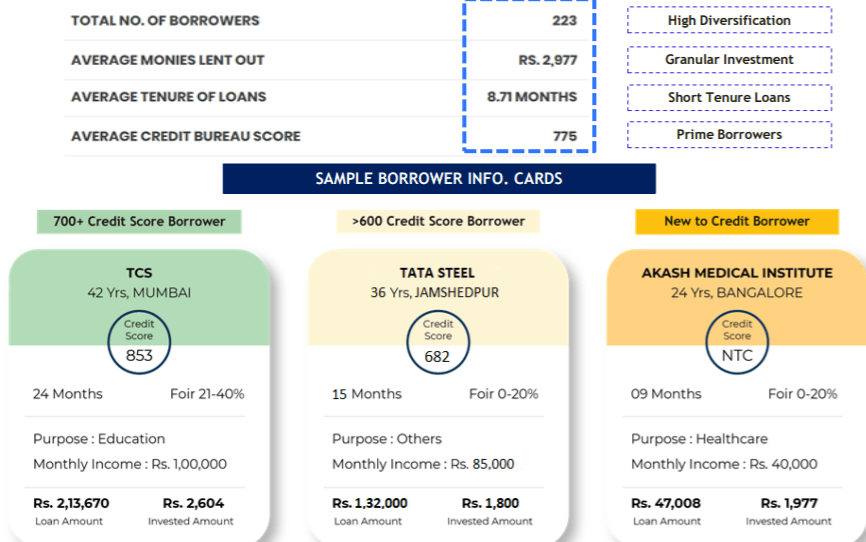
Task: Click the bureau score value 775
Action: [565, 136]
